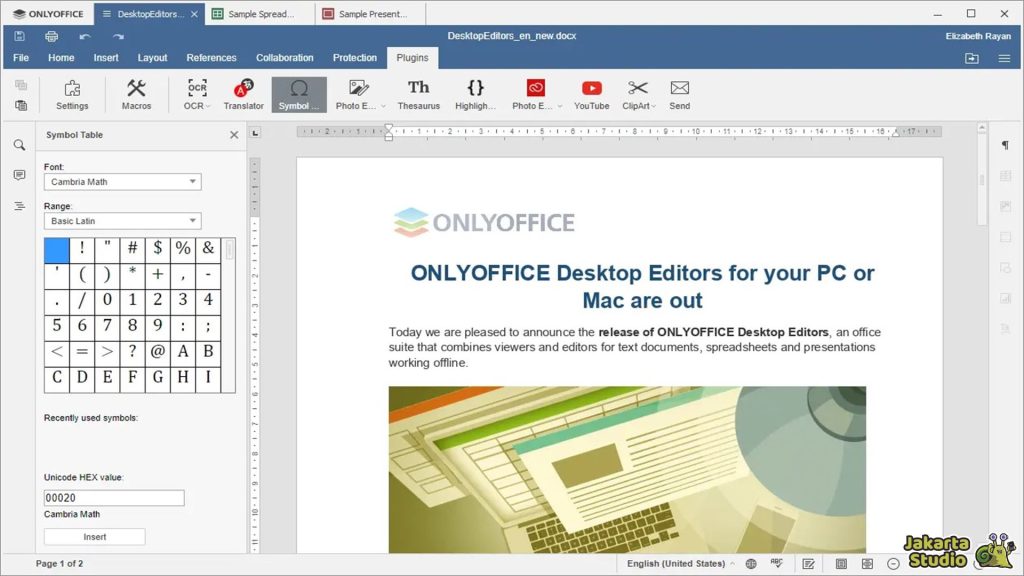Switch to the Sample Spreadsheet document tab

point(258,14)
